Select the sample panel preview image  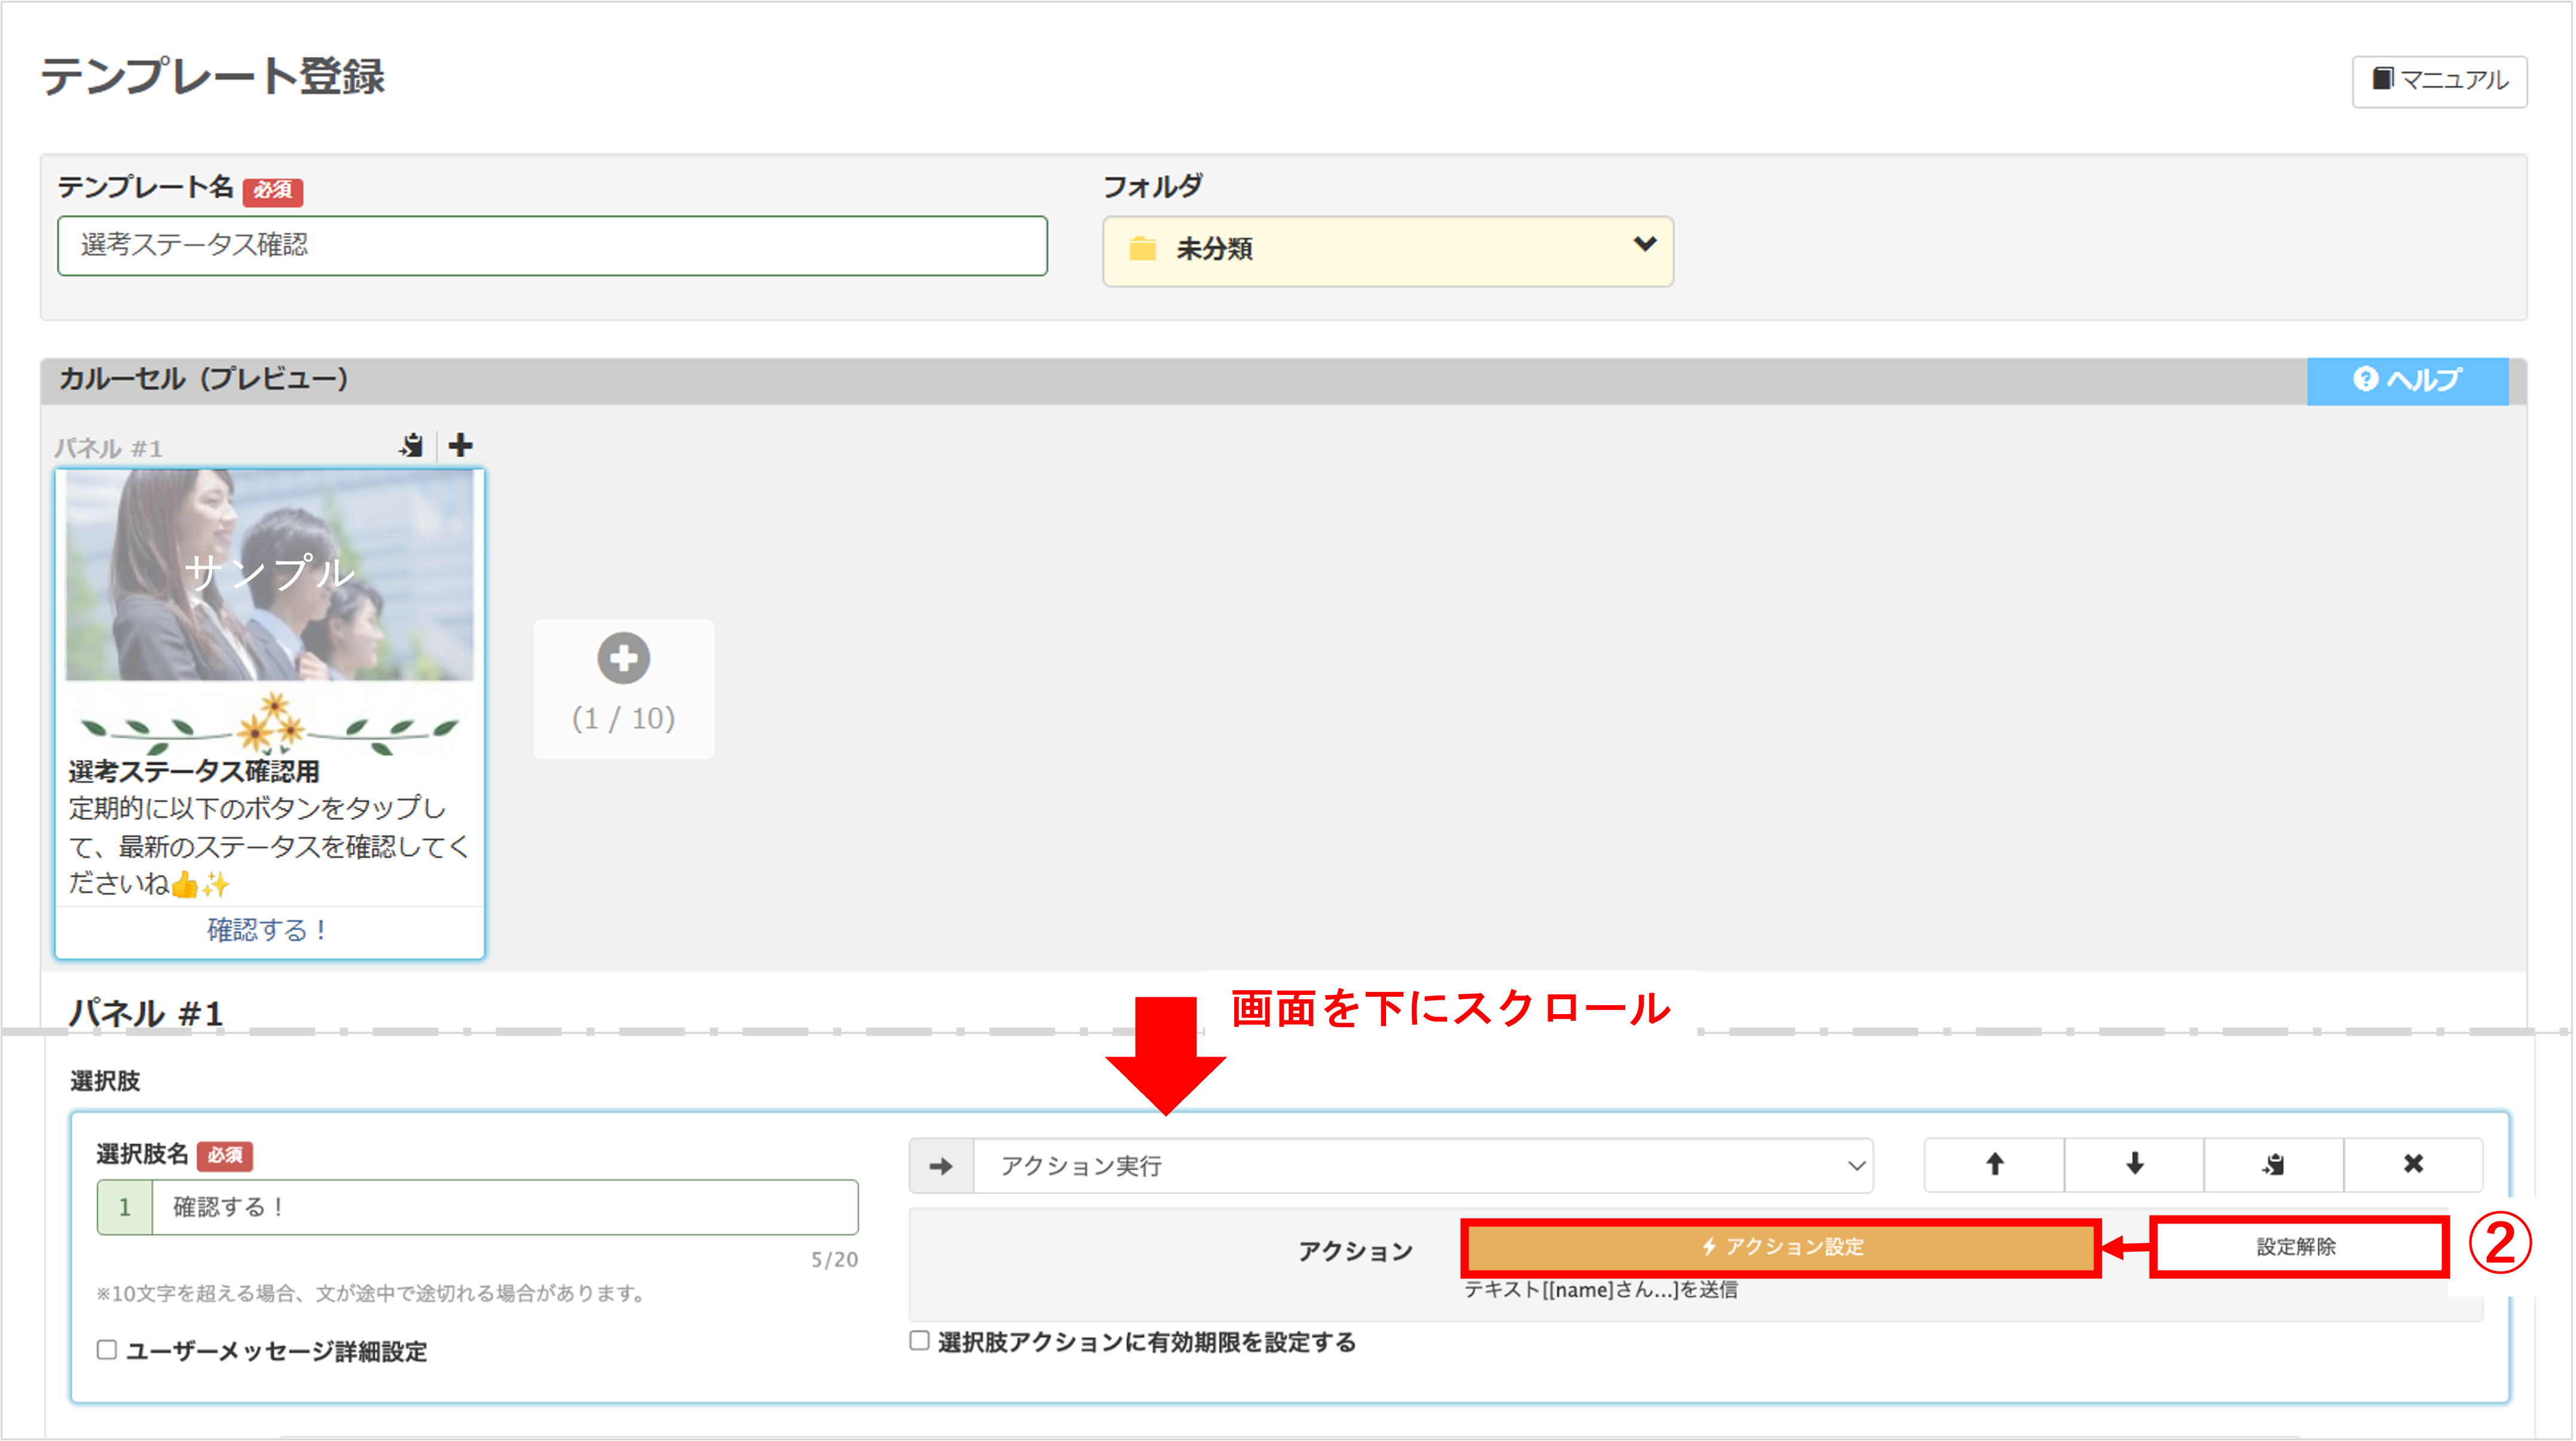(x=270, y=575)
